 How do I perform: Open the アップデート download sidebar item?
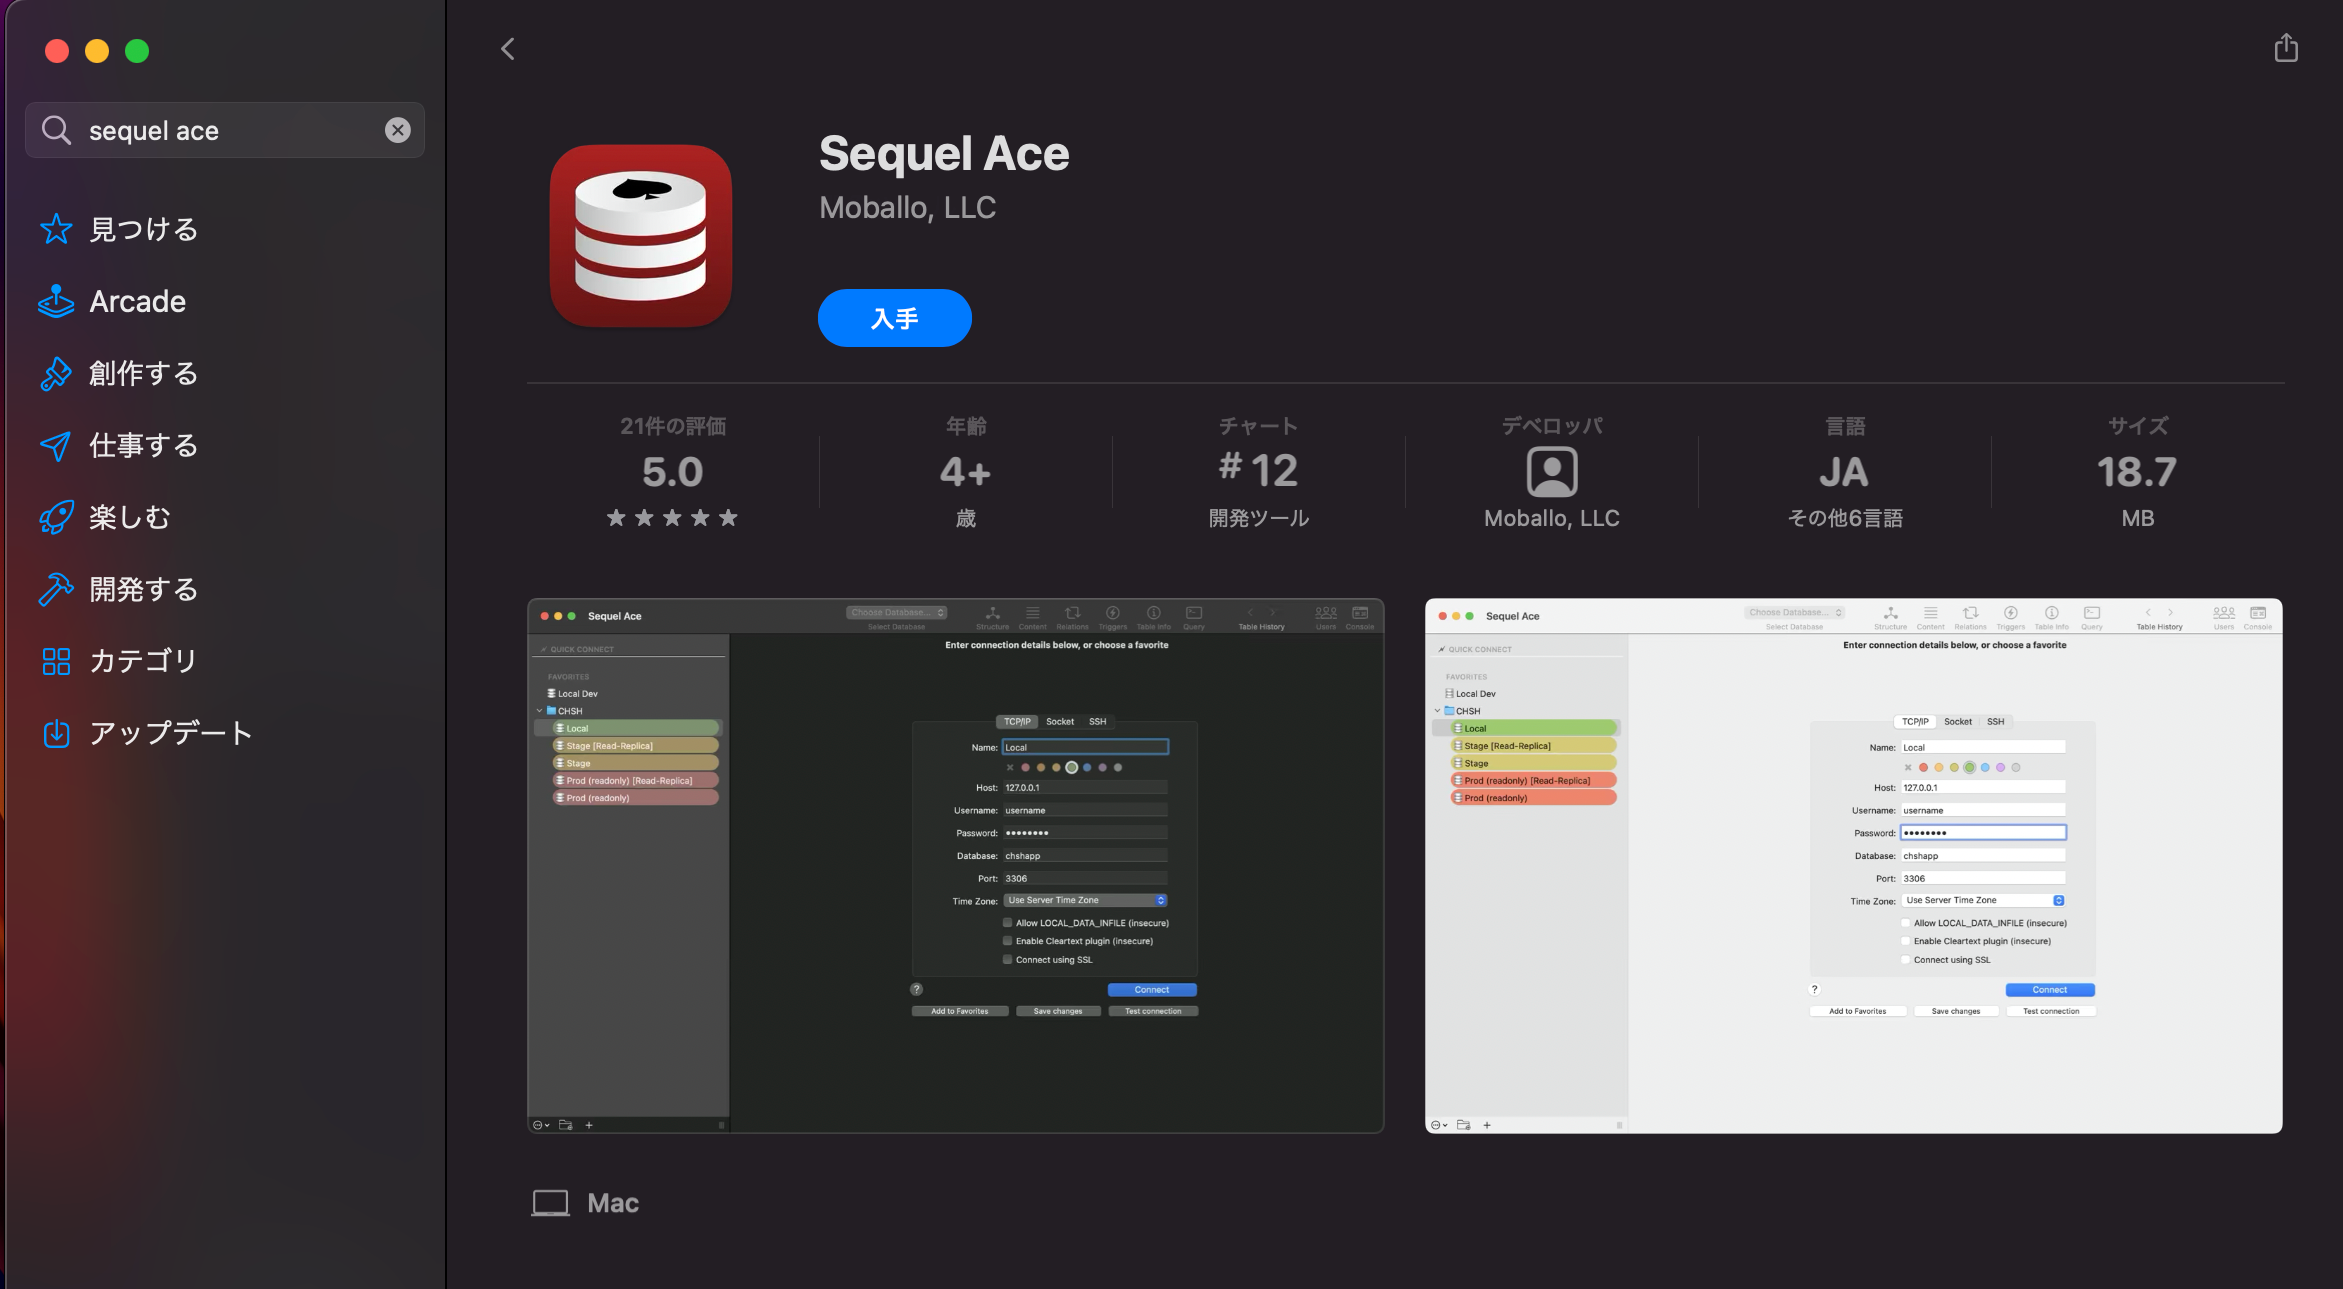[x=170, y=733]
